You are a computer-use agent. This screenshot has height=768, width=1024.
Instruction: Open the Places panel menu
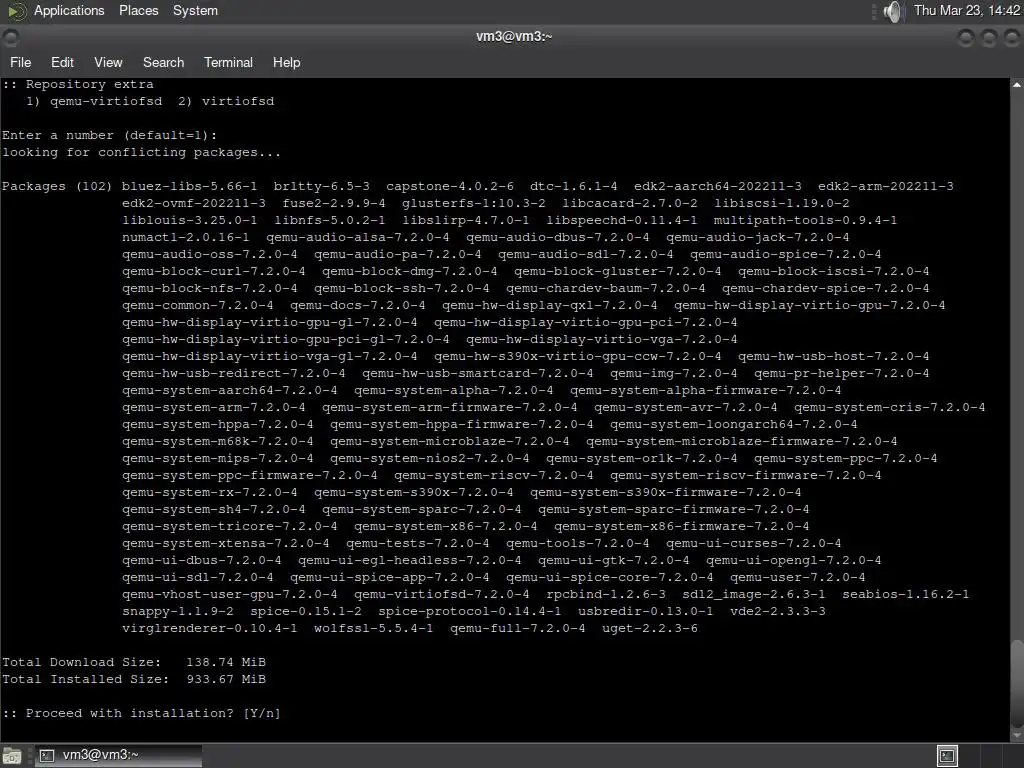point(138,10)
